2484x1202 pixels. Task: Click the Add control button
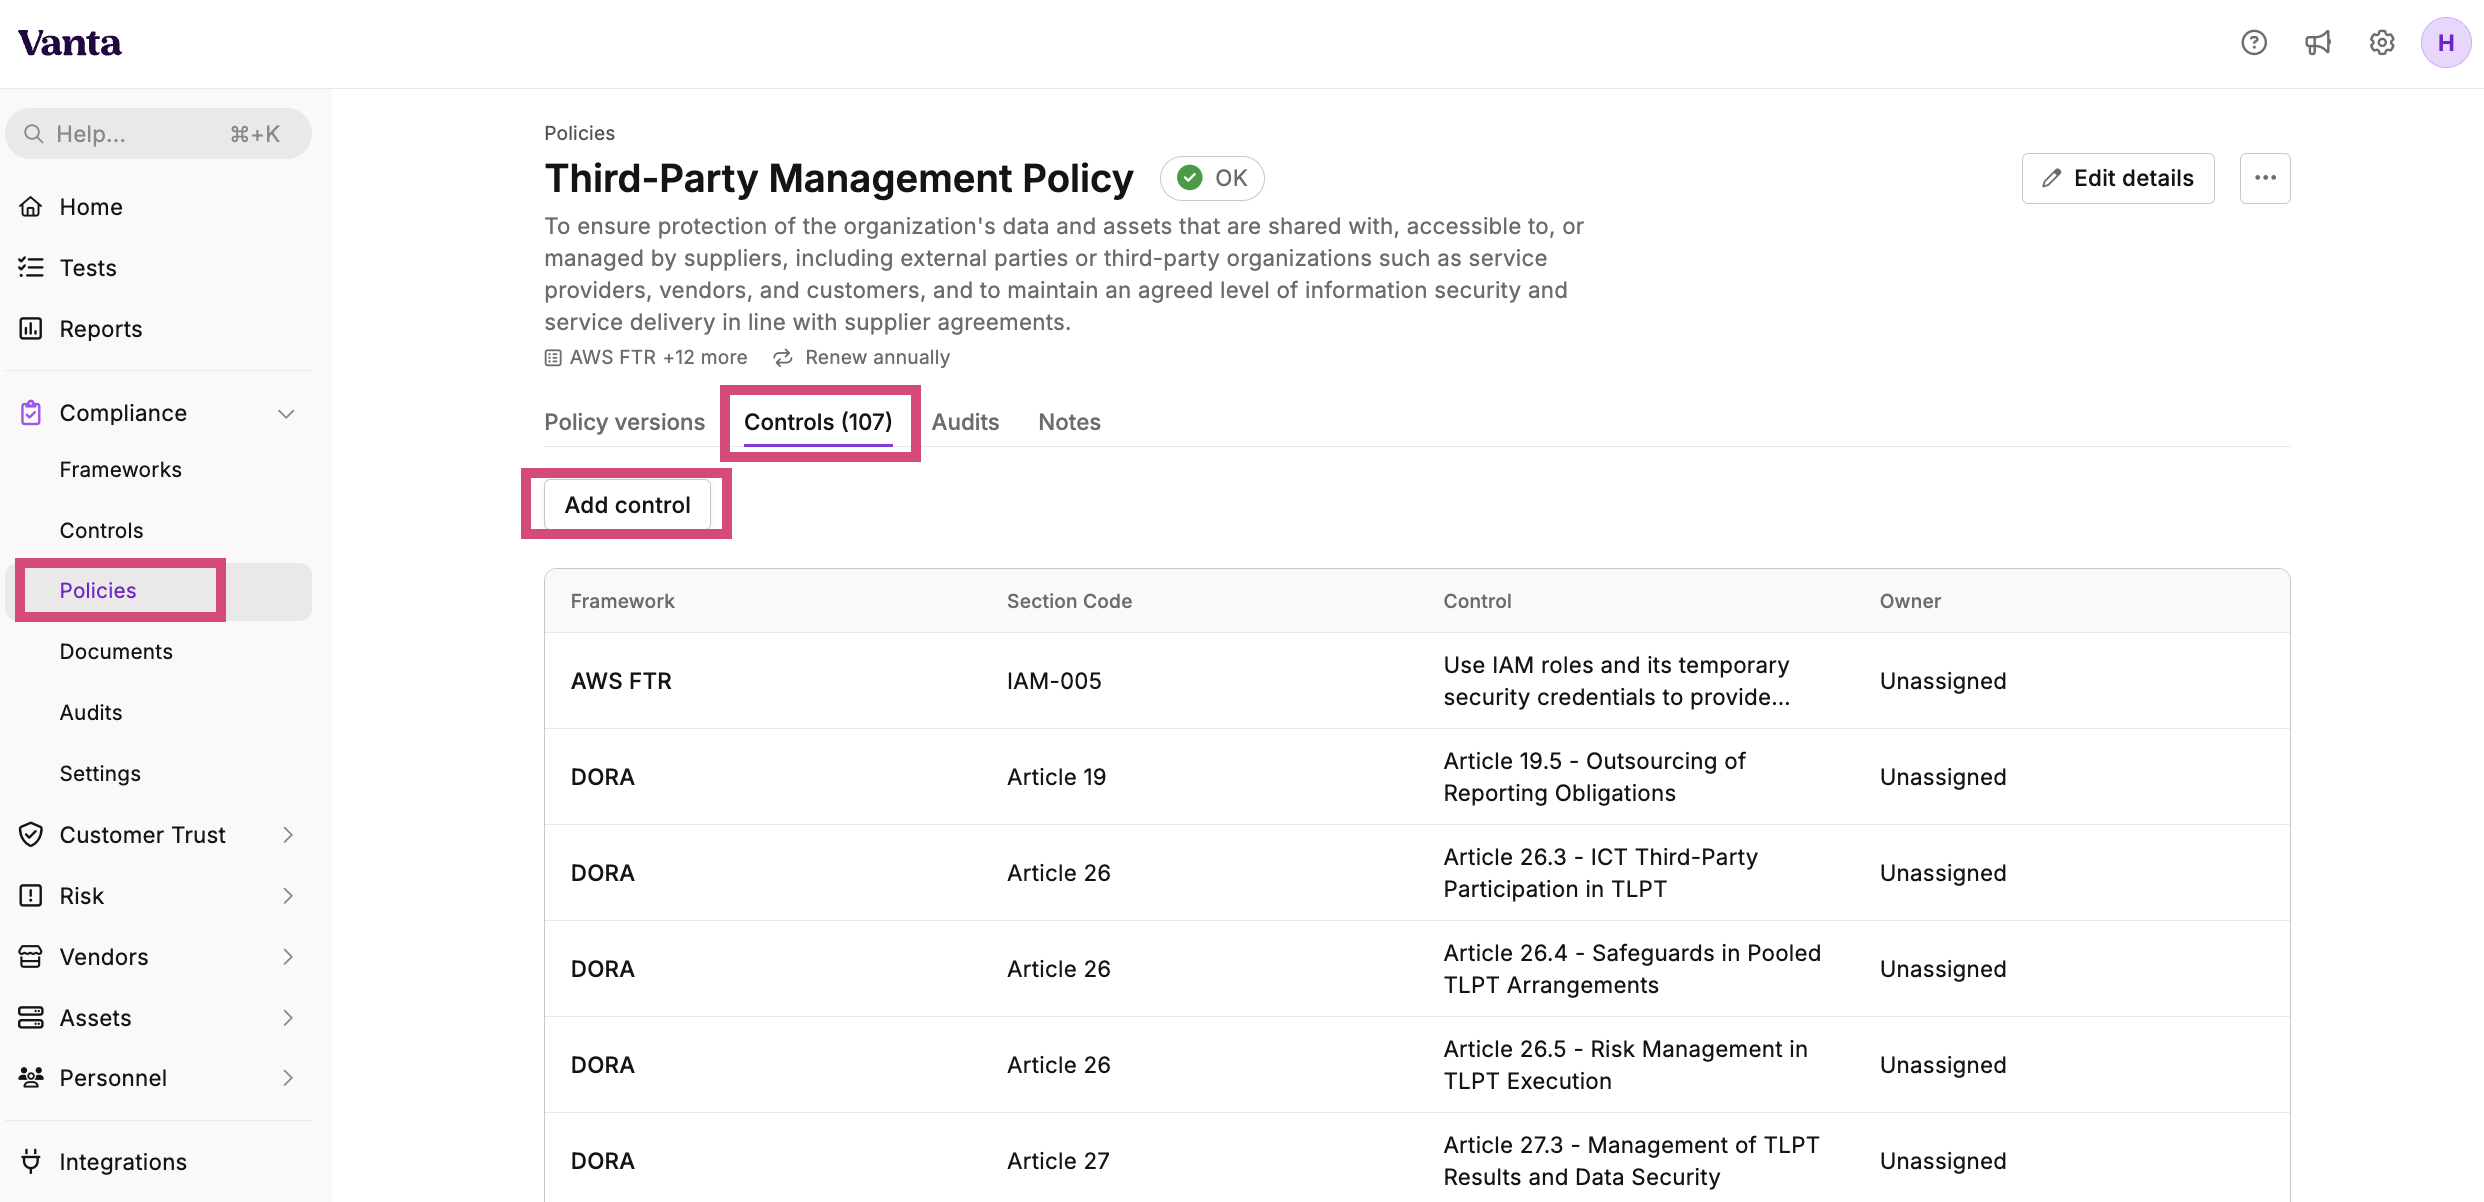(x=627, y=505)
